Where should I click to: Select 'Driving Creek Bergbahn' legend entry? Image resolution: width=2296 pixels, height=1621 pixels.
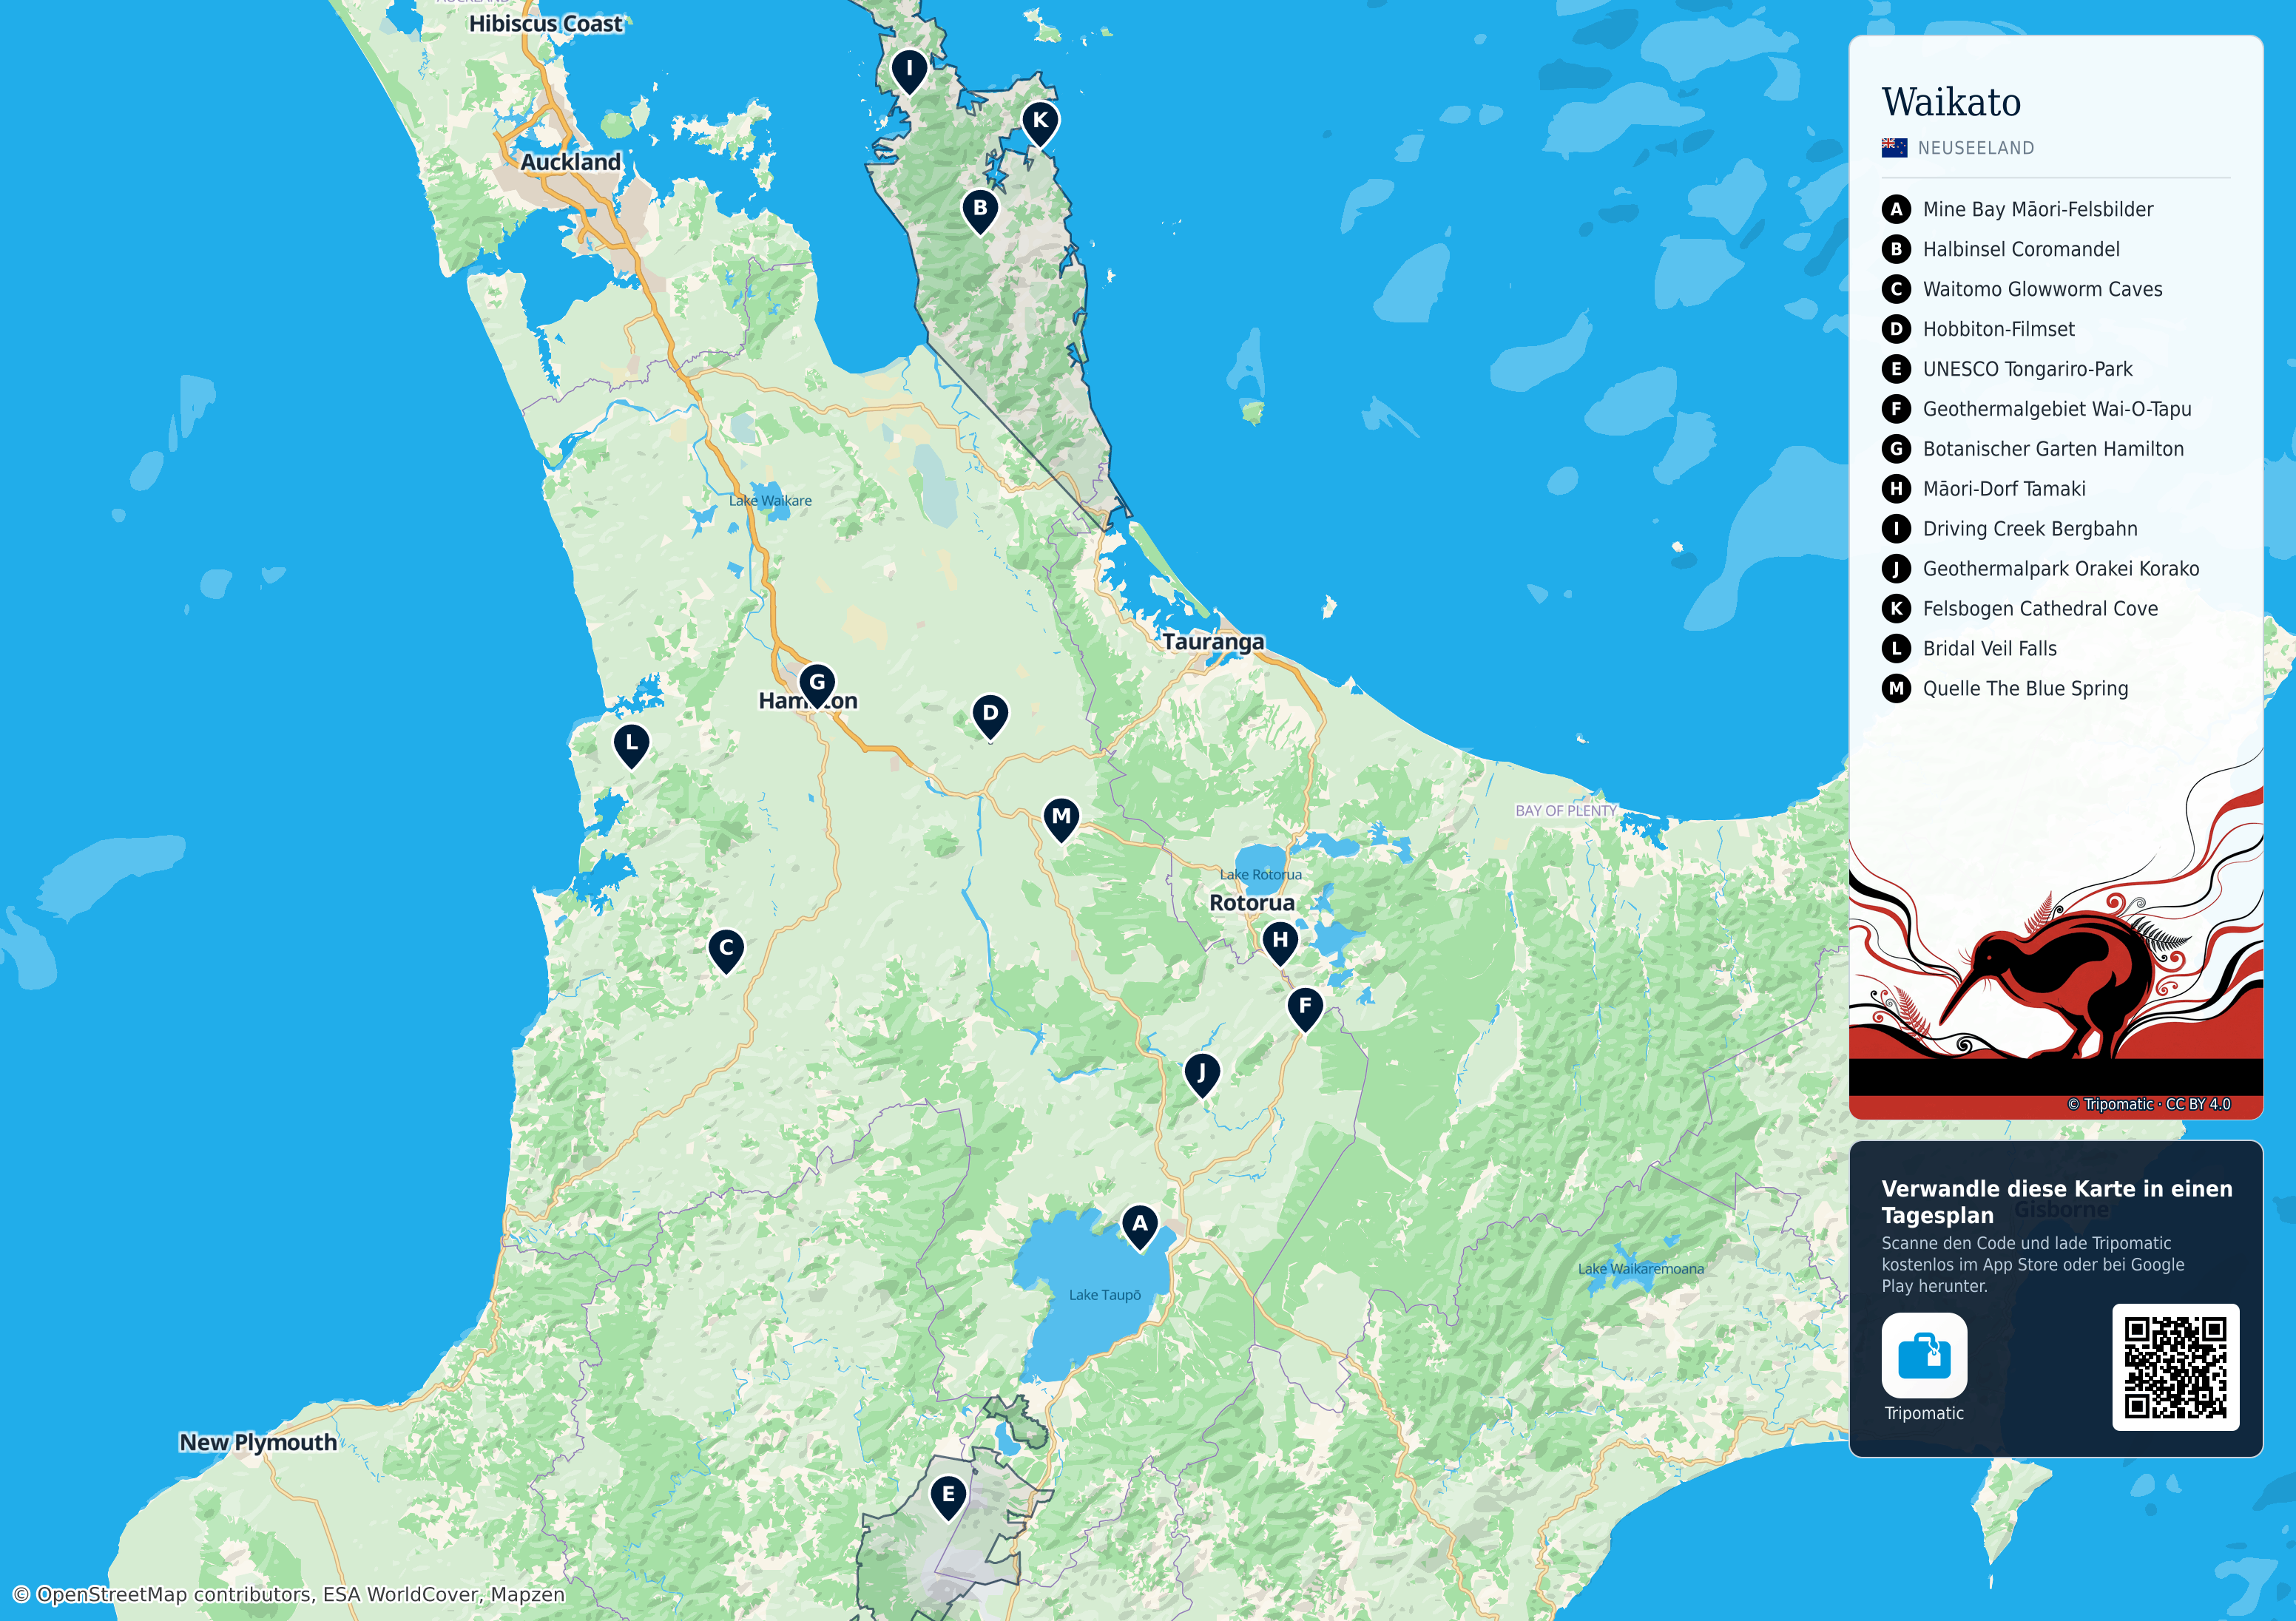[x=2030, y=529]
